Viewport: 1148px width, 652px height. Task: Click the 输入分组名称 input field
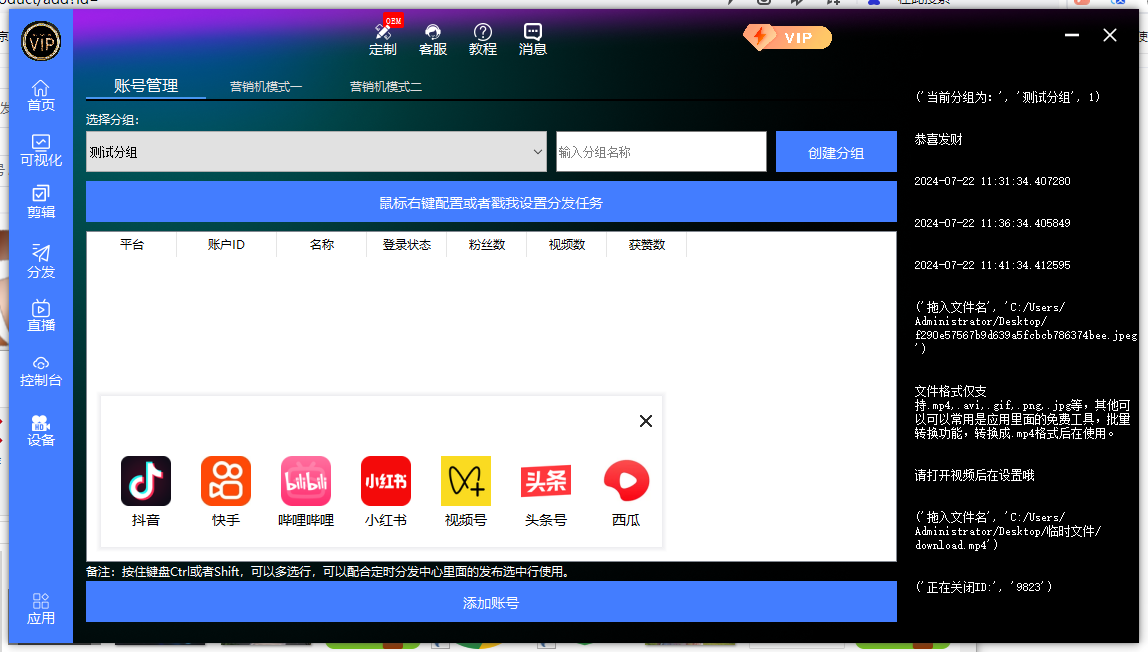[x=661, y=152]
